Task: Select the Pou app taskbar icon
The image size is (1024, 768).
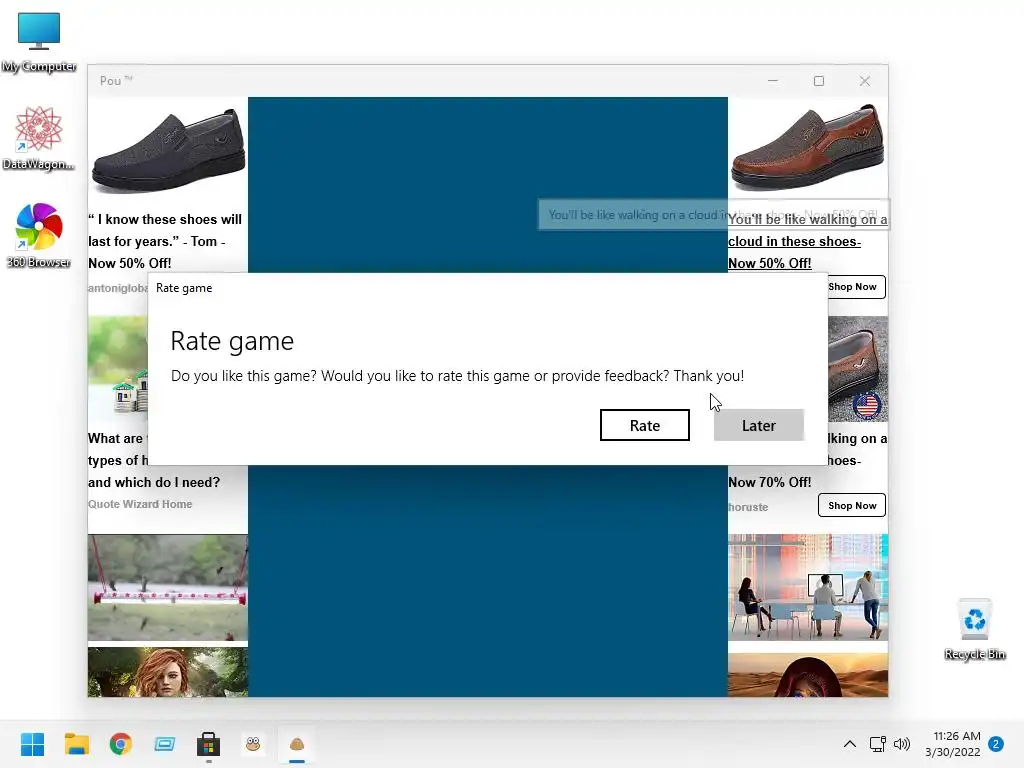Action: click(x=296, y=744)
